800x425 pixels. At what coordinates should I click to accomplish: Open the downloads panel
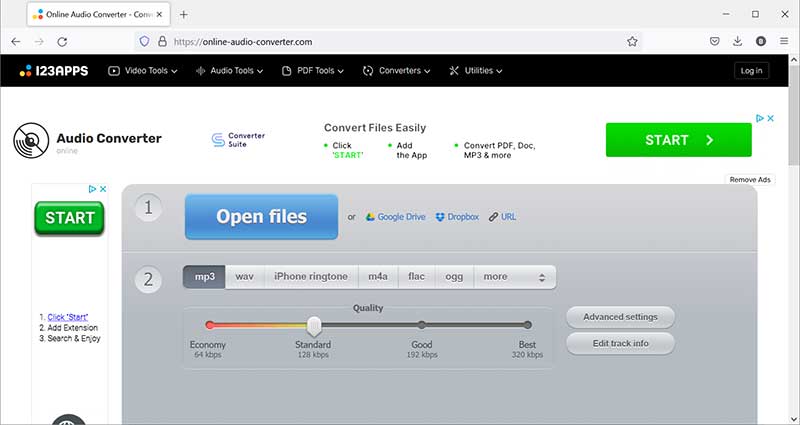click(737, 41)
